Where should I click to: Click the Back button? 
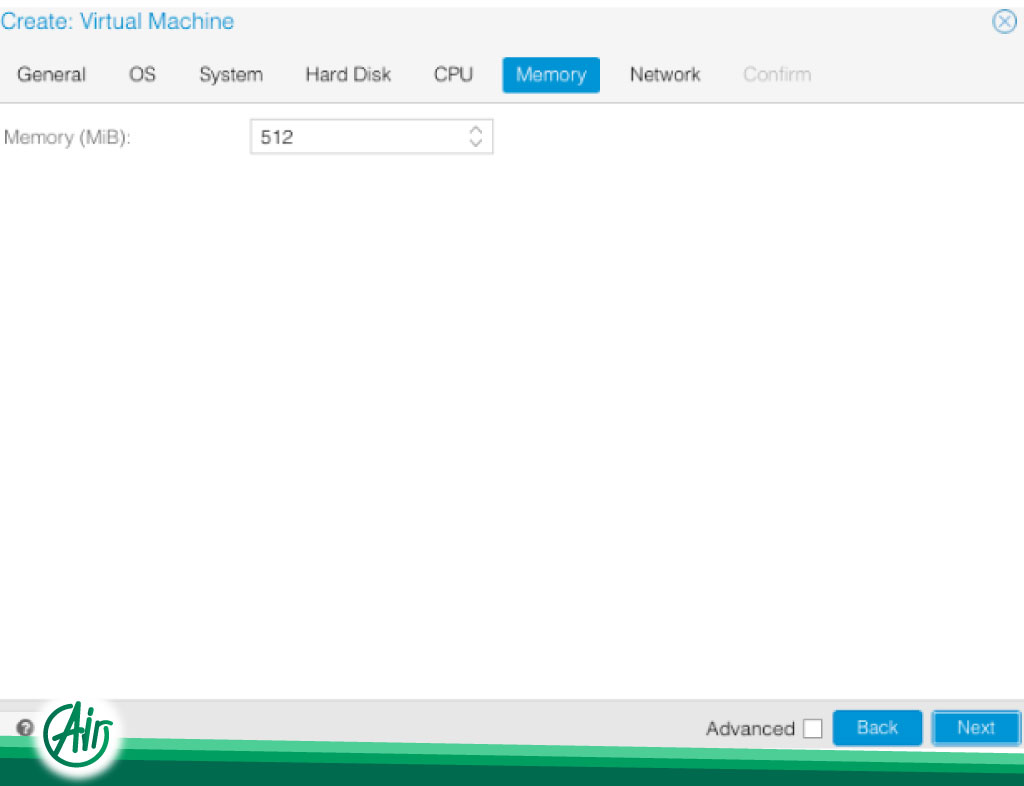(877, 728)
